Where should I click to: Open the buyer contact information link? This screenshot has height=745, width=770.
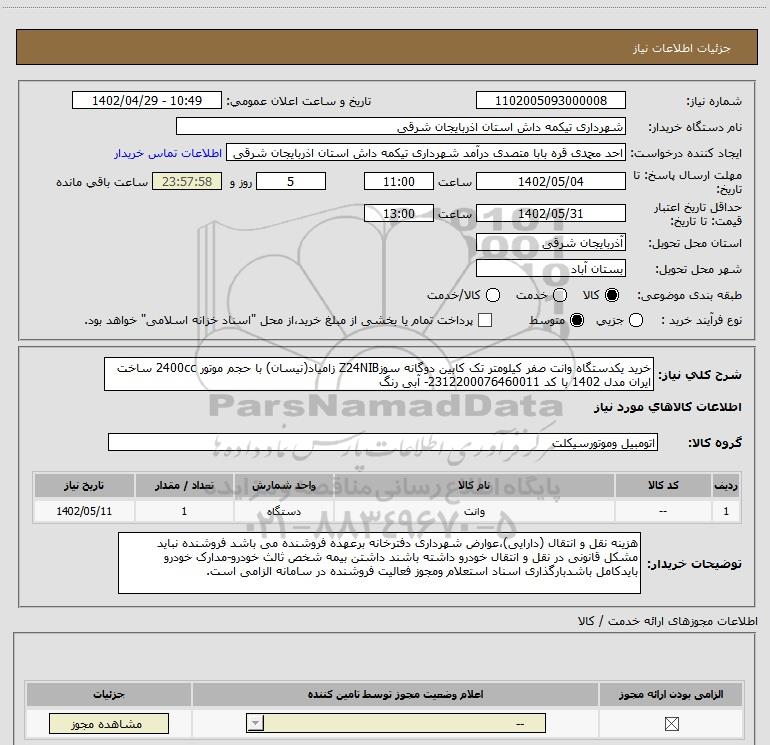click(168, 154)
